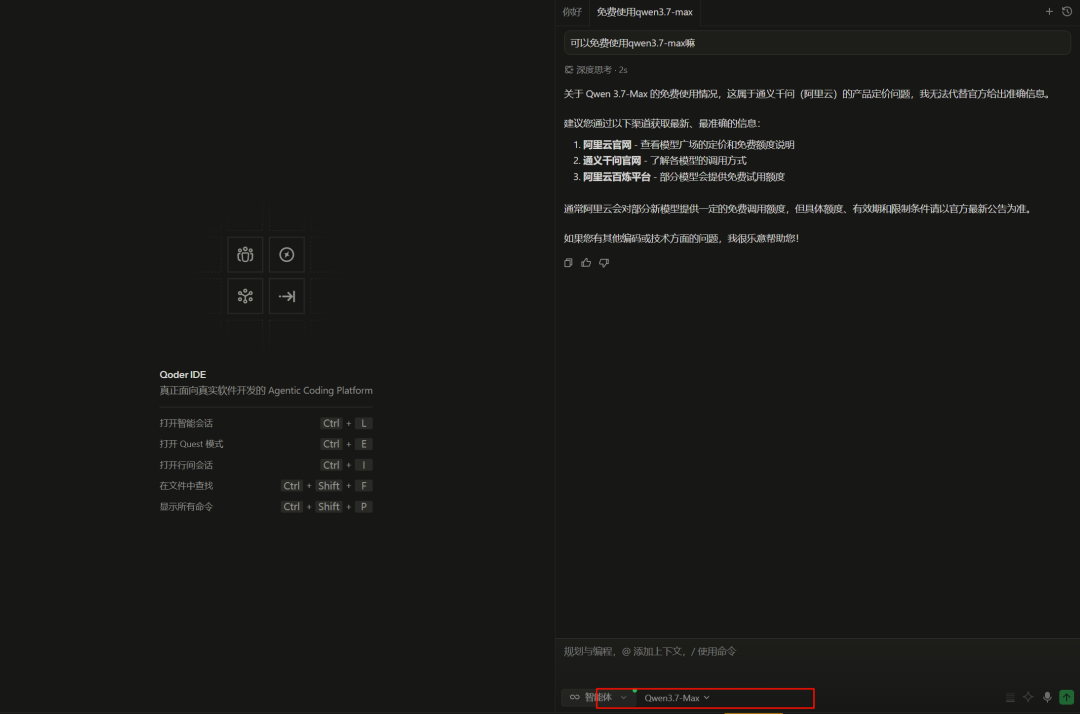Open chat history clock icon
This screenshot has height=714, width=1080.
coord(1067,12)
